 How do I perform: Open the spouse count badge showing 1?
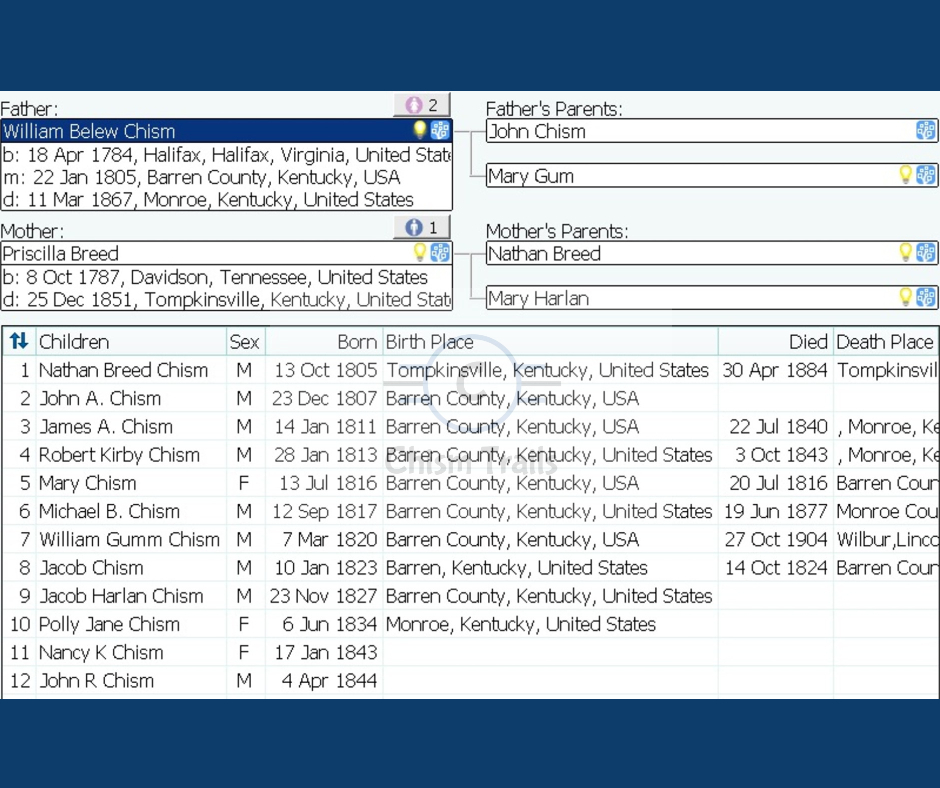point(421,227)
